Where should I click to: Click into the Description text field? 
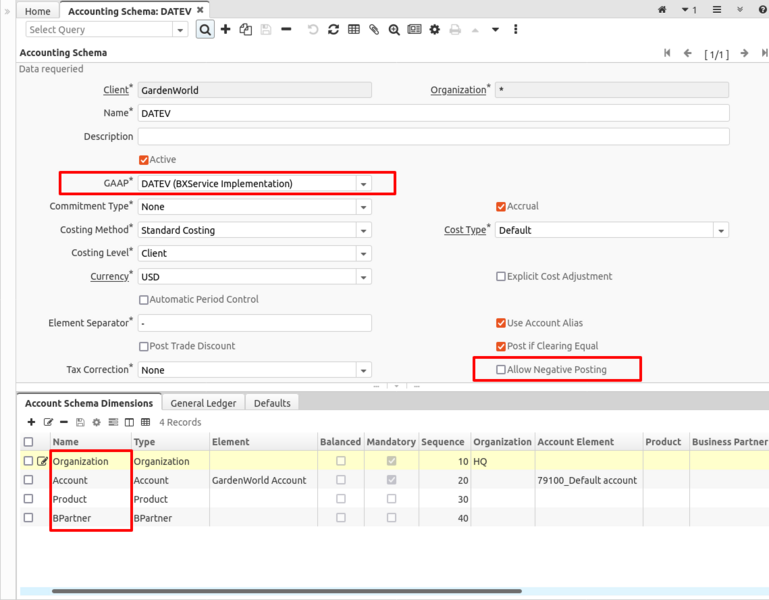[x=433, y=137]
